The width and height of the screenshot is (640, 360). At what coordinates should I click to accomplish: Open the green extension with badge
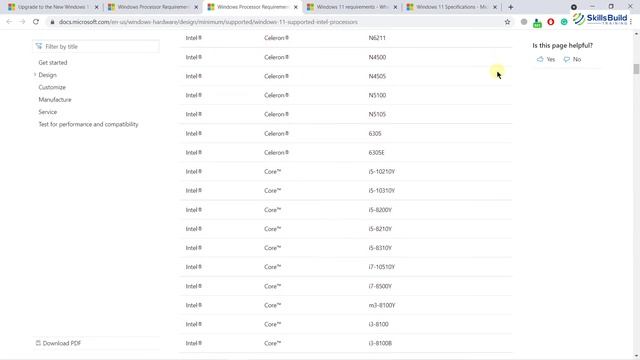point(537,23)
